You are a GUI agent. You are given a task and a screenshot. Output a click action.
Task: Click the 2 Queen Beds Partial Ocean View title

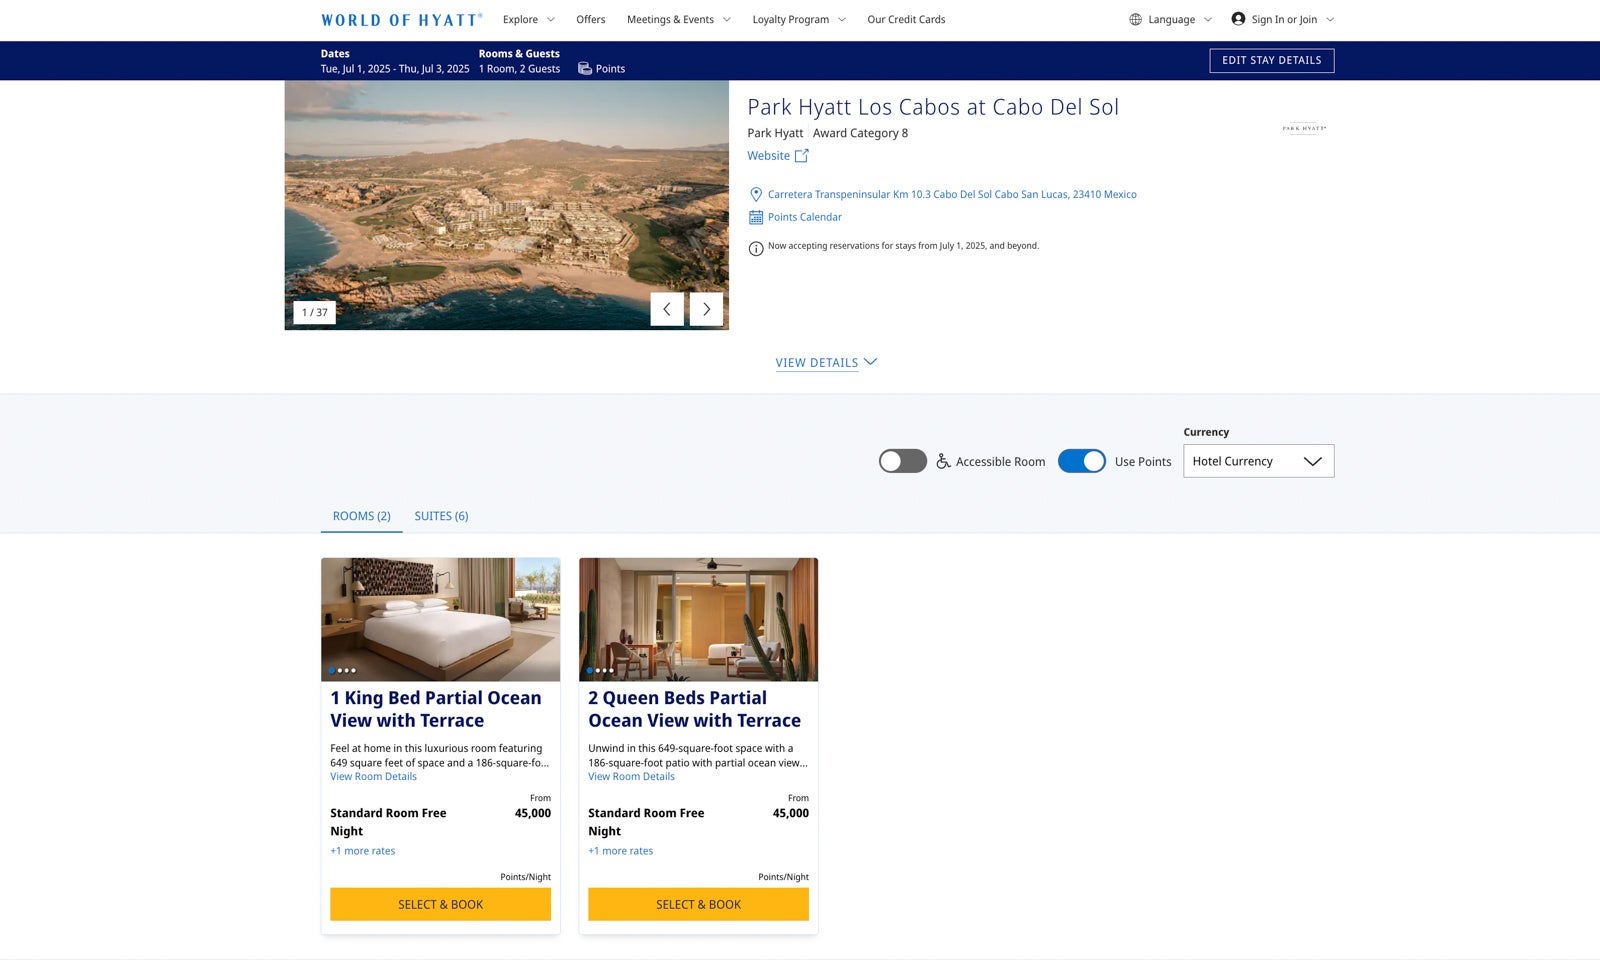point(695,709)
